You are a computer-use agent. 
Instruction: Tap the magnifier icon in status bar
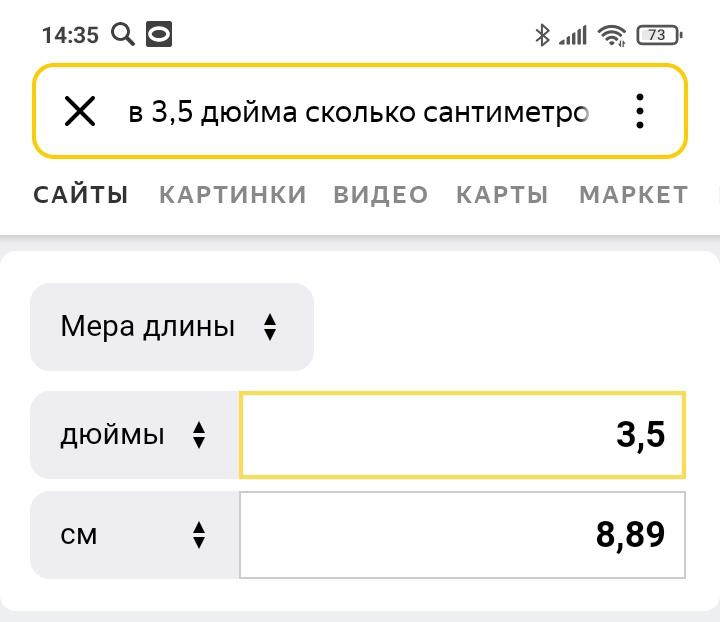123,35
